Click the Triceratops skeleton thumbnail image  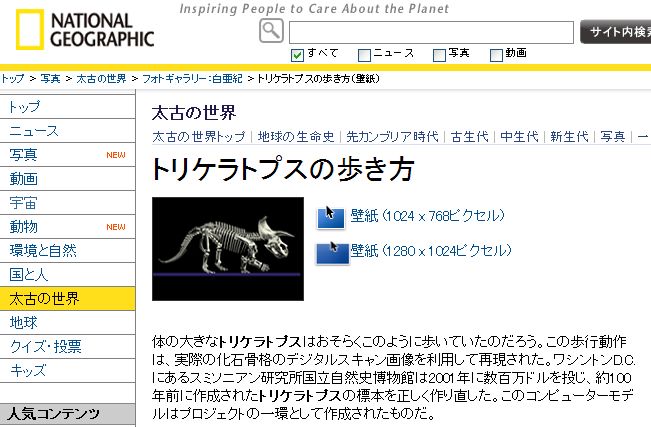pyautogui.click(x=228, y=249)
